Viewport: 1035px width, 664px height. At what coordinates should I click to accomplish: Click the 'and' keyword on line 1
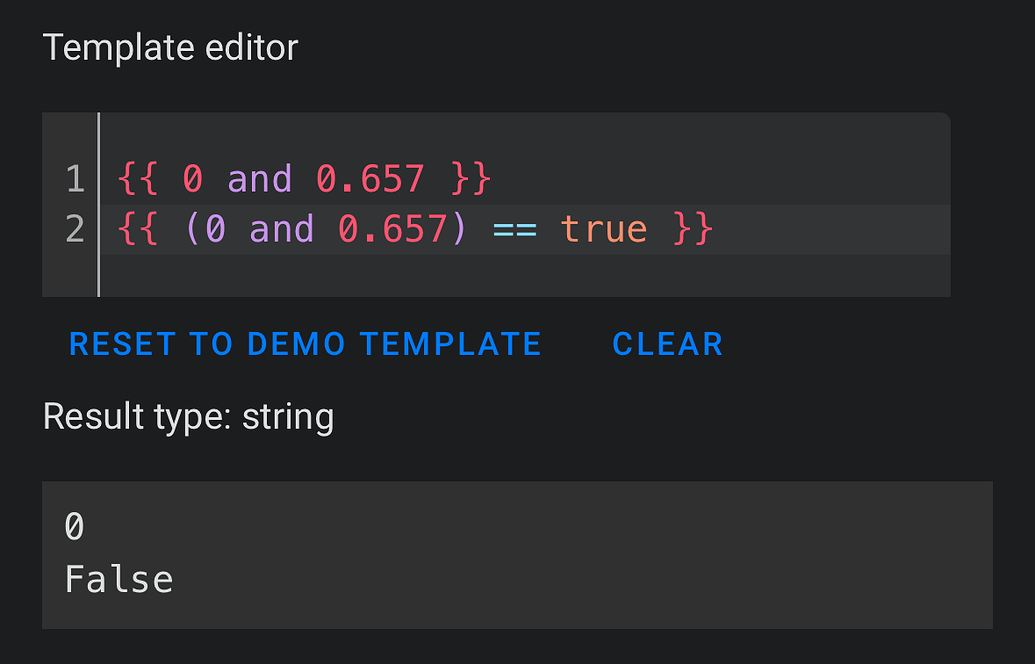pos(260,180)
